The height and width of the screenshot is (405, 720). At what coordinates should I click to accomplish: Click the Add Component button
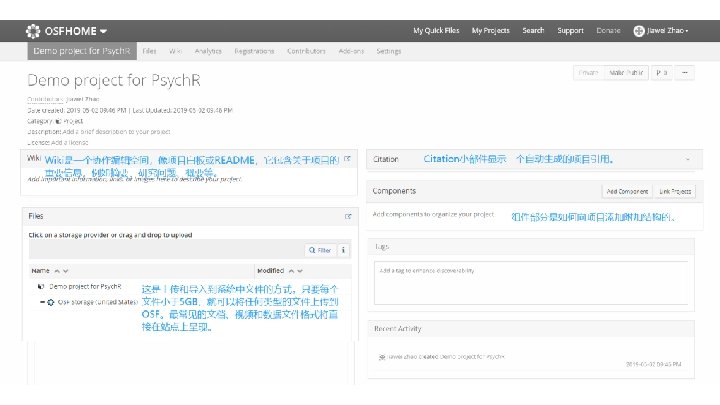(627, 191)
